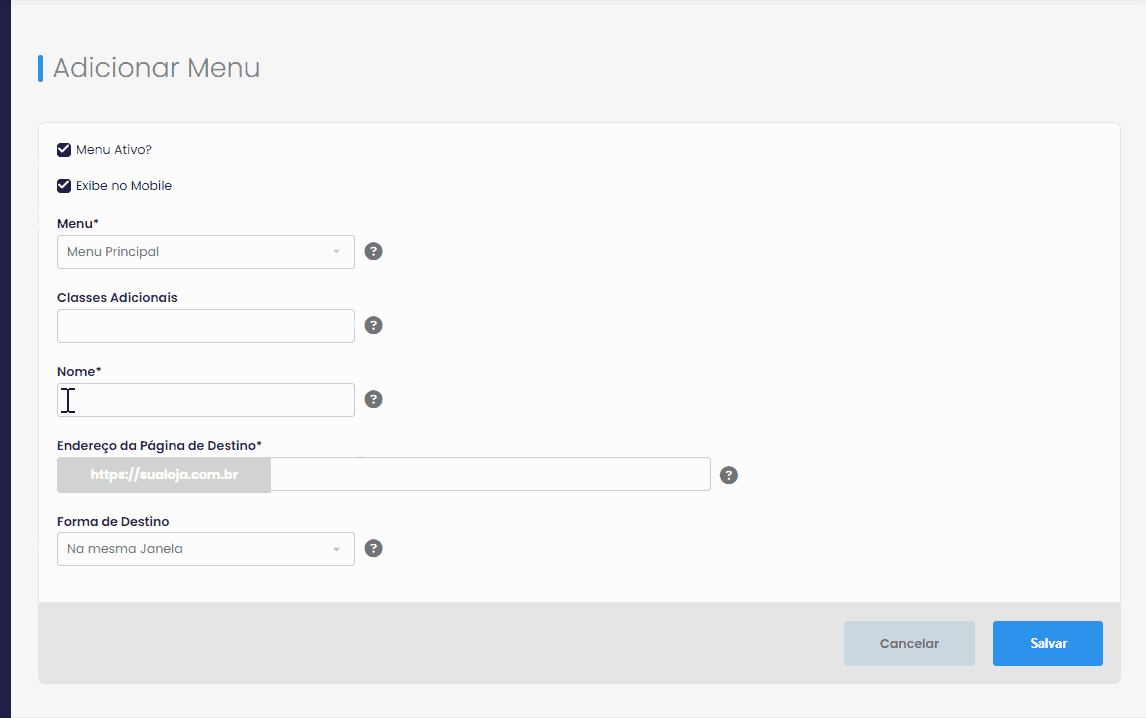Click the Adicionar Menu page heading
1146x718 pixels.
click(x=156, y=68)
